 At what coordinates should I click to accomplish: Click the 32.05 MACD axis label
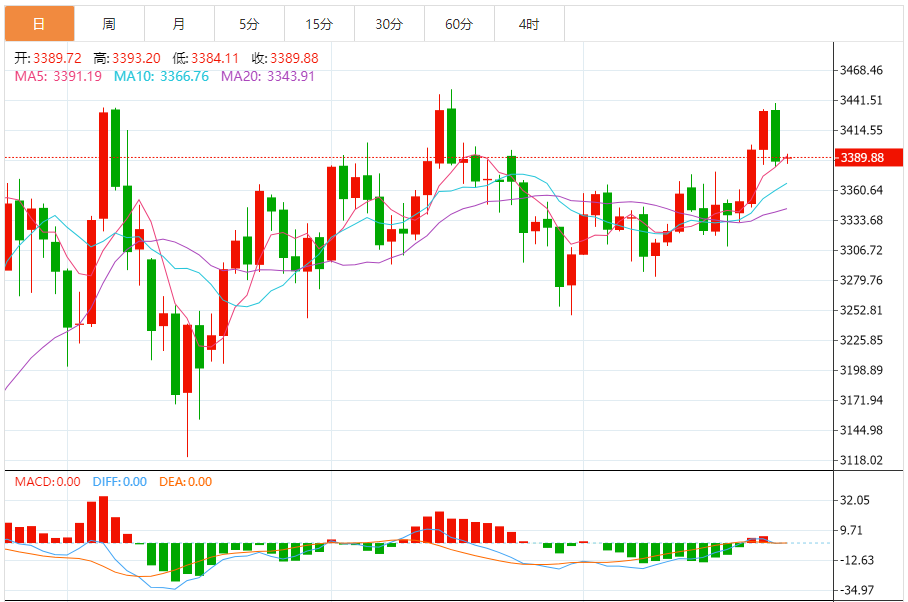855,500
